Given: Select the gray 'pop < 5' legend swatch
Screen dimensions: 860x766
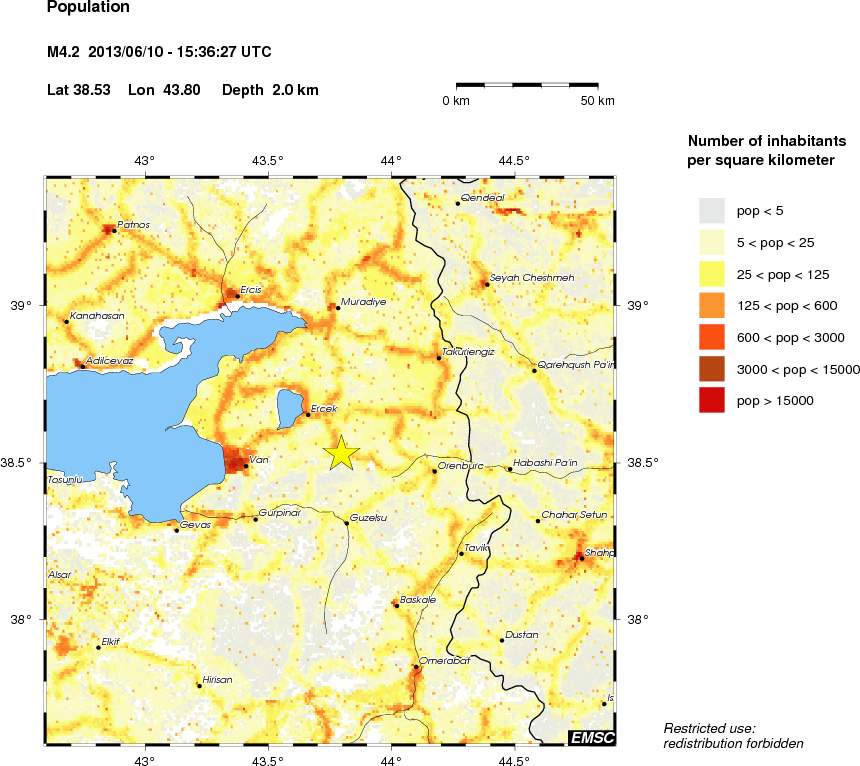Looking at the screenshot, I should (x=711, y=210).
